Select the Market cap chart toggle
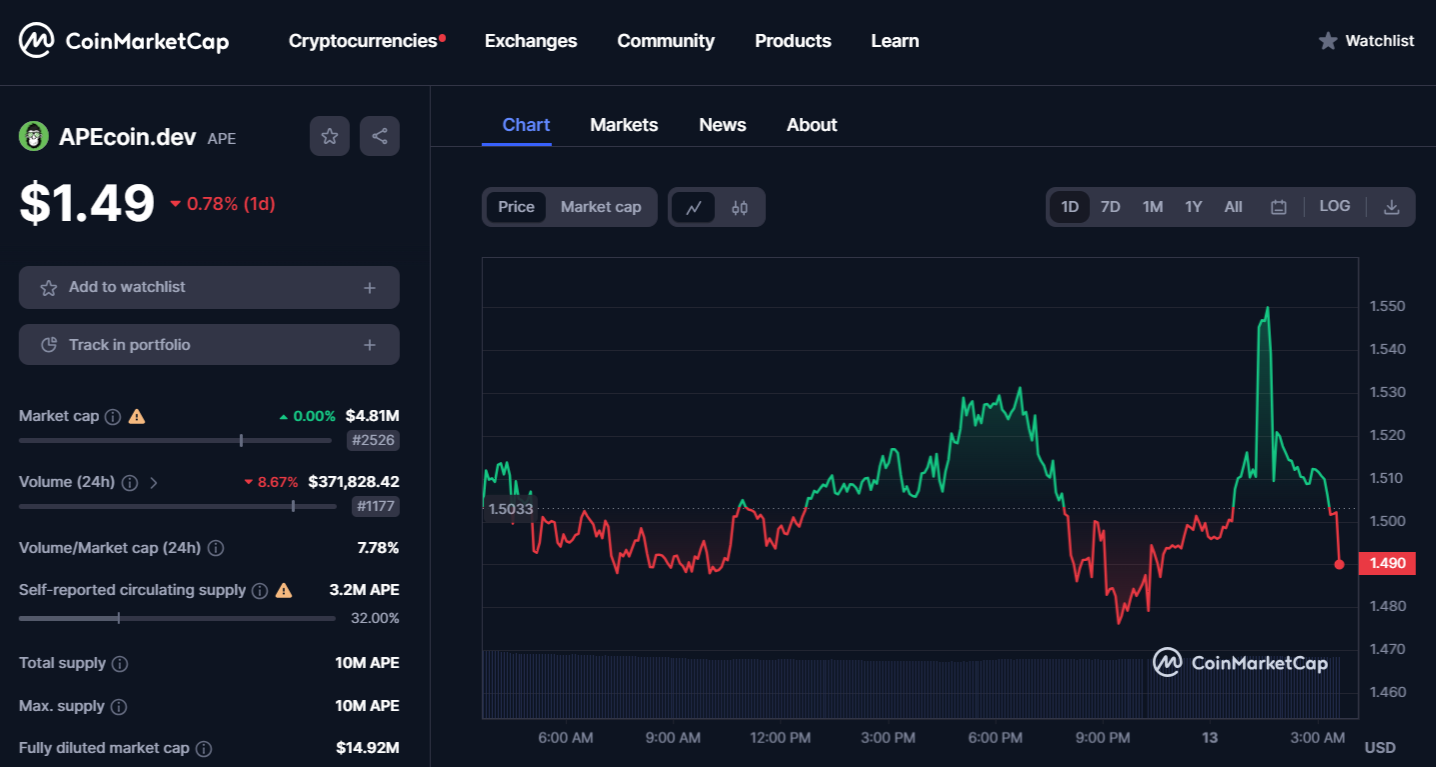 [601, 207]
